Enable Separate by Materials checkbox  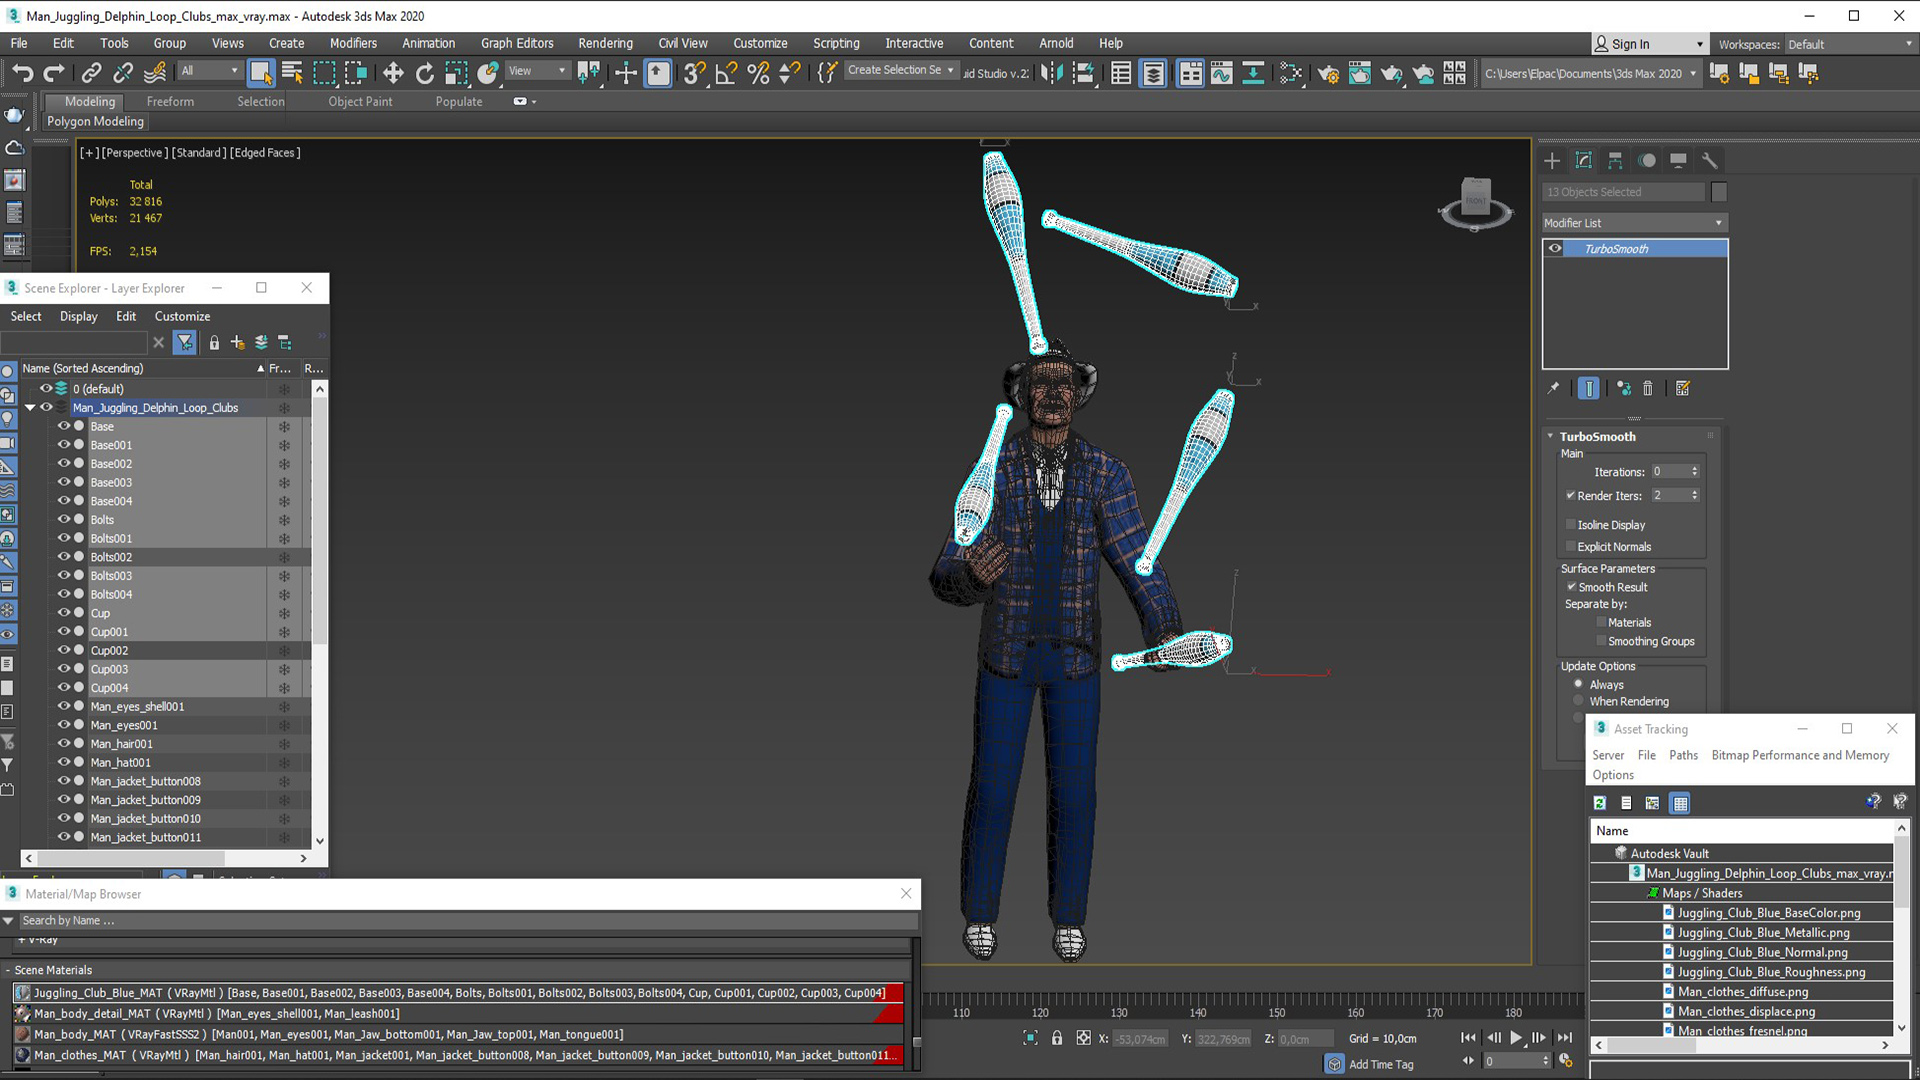(x=1601, y=622)
